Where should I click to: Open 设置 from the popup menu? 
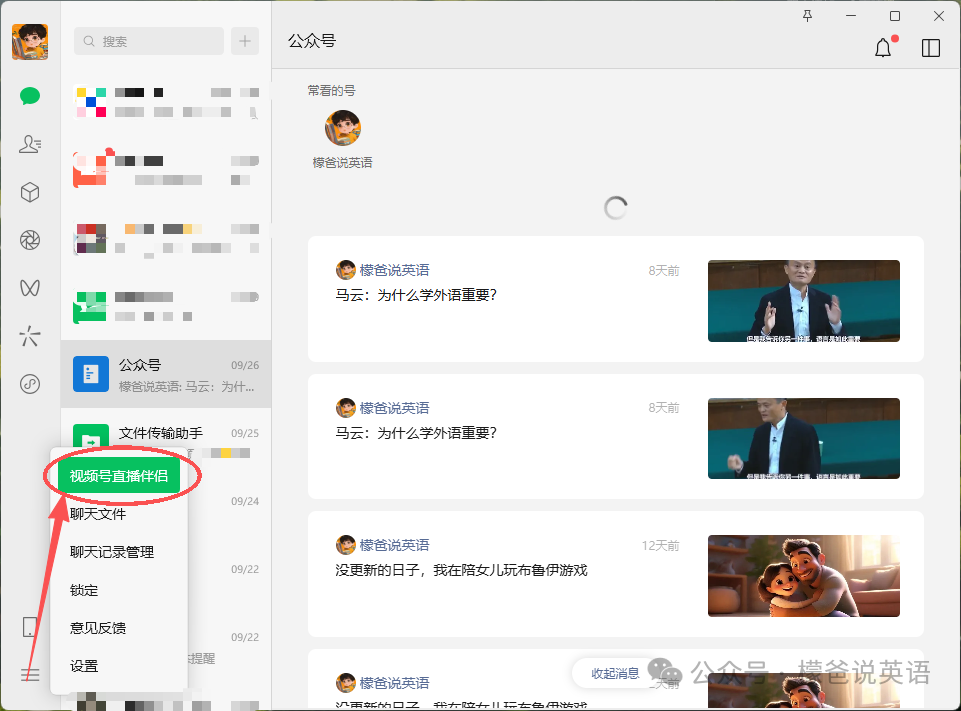(x=85, y=665)
